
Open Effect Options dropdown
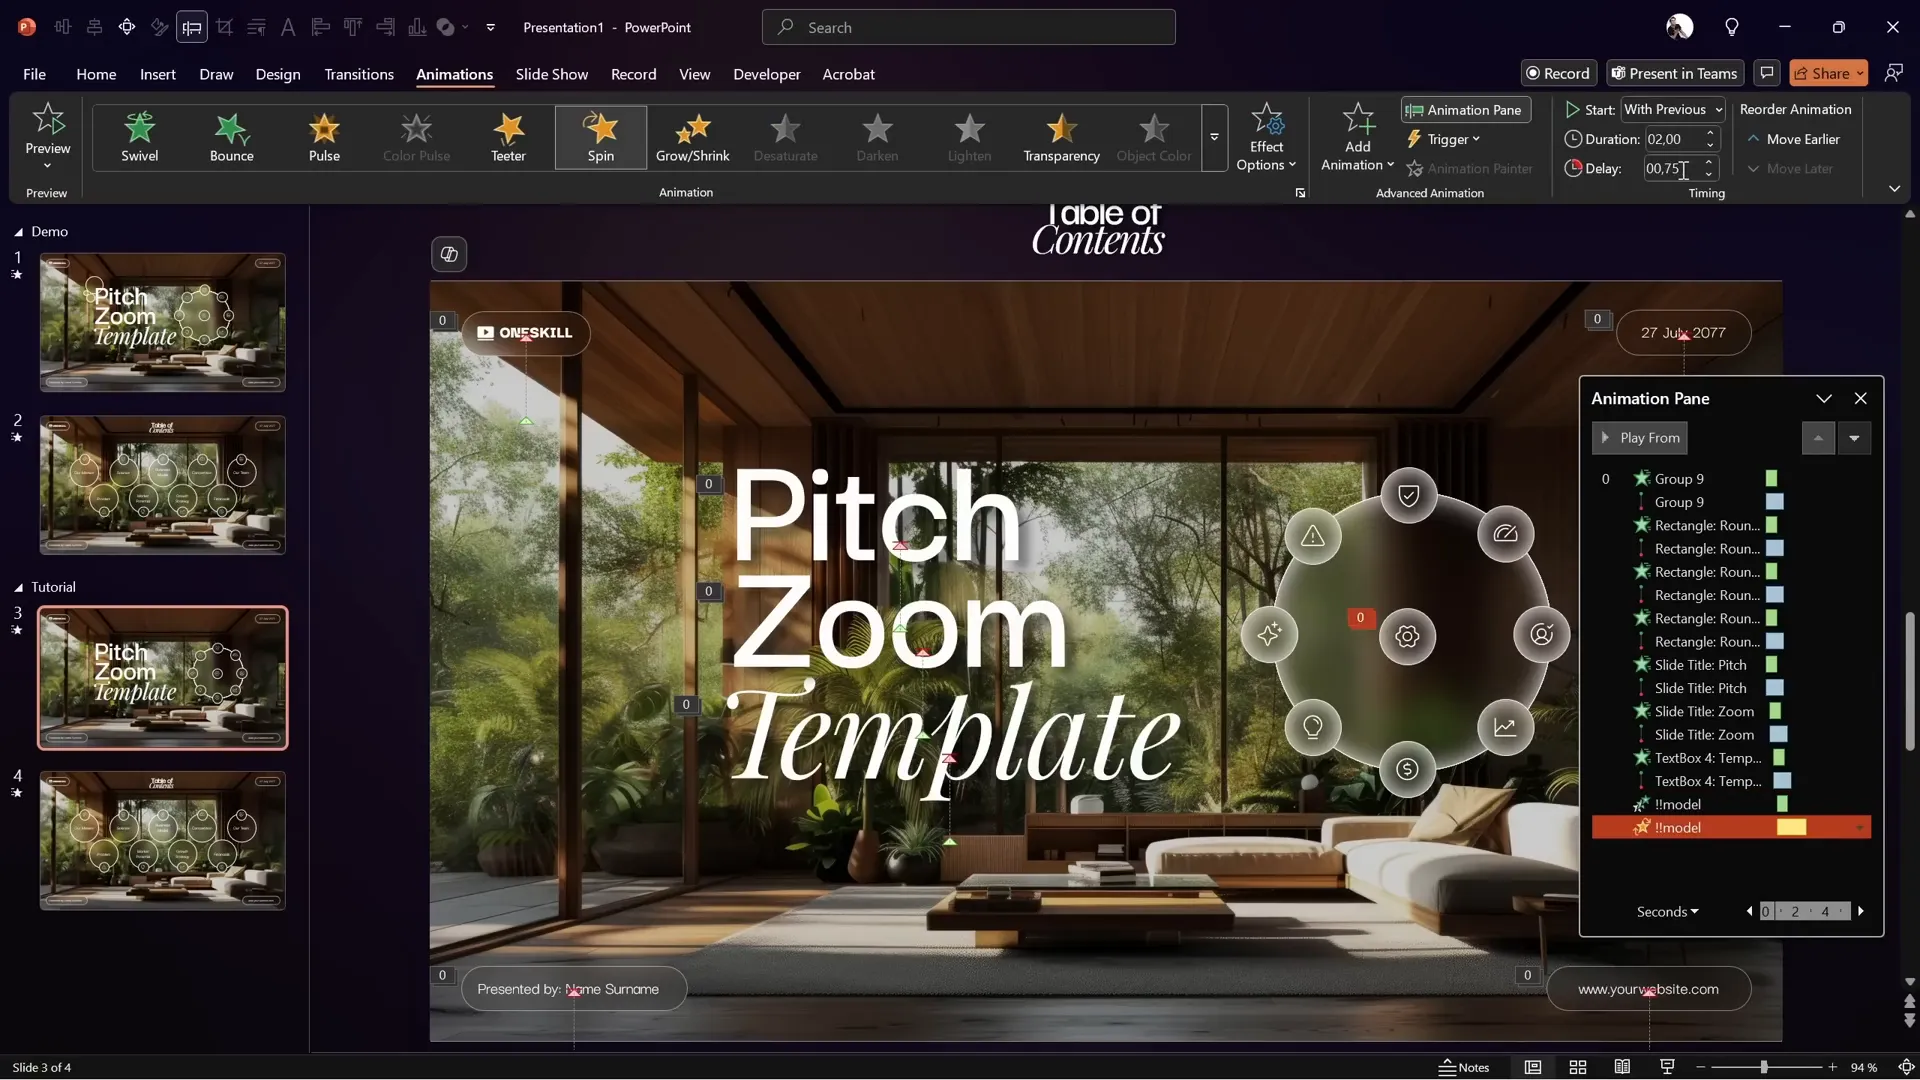click(1266, 137)
